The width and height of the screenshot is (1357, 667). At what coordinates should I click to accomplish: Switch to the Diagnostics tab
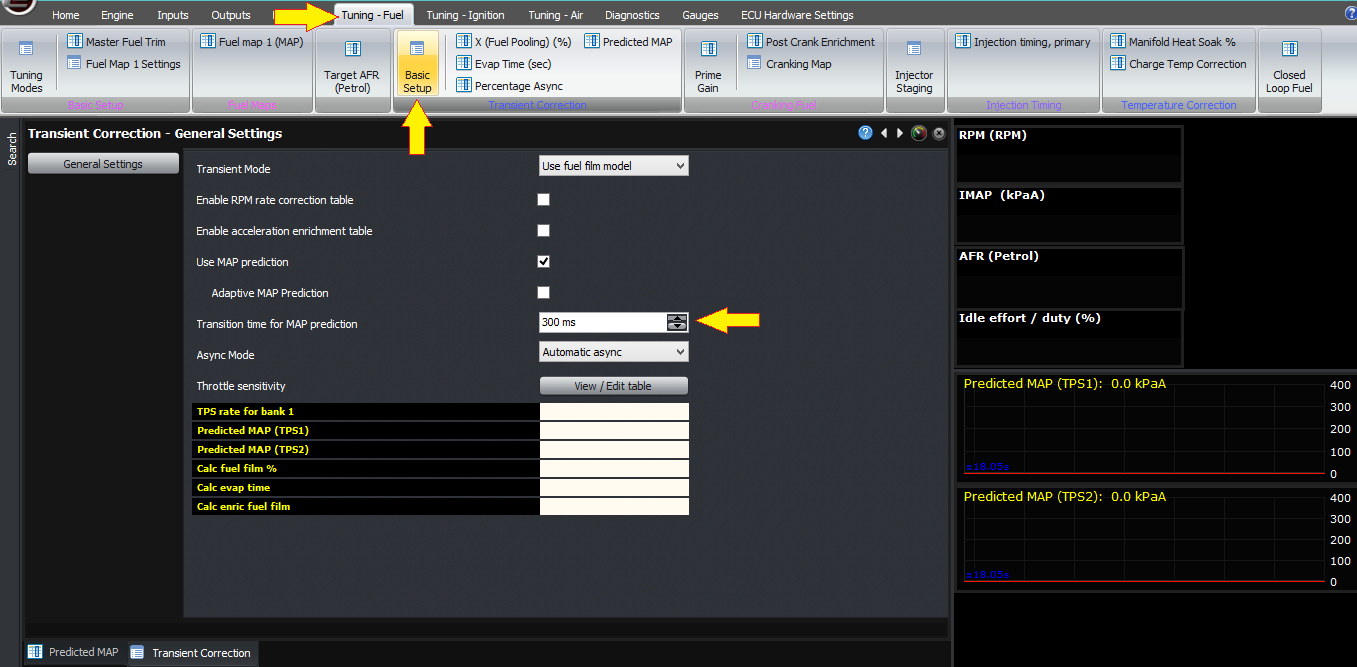pos(632,15)
